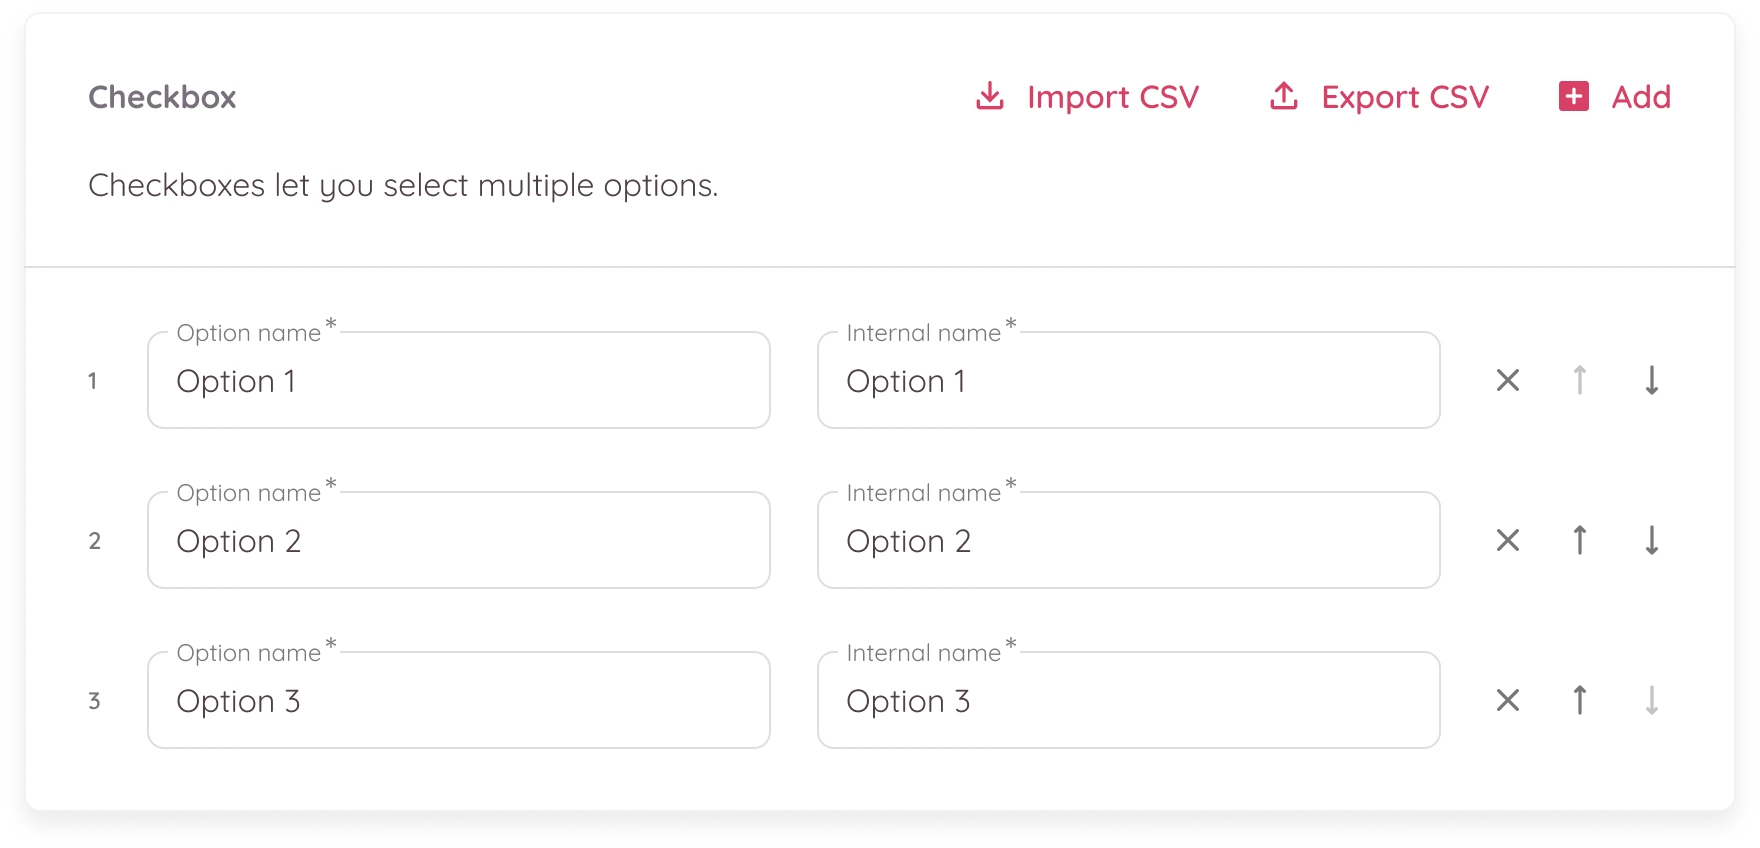Image resolution: width=1760 pixels, height=848 pixels.
Task: Click the Import CSV text link
Action: point(1112,97)
